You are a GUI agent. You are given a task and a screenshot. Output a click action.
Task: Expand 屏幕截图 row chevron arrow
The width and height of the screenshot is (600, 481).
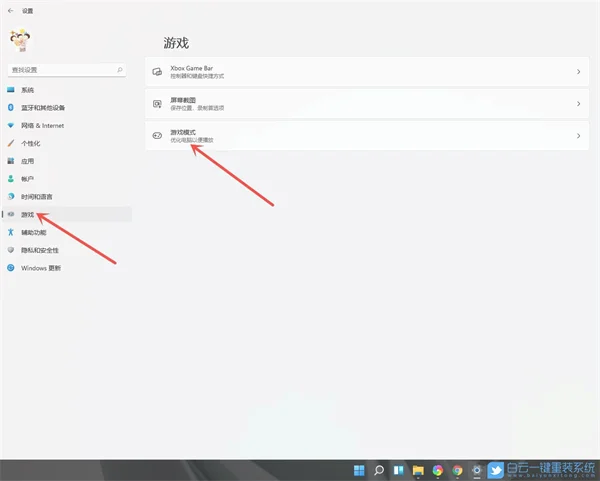point(579,104)
